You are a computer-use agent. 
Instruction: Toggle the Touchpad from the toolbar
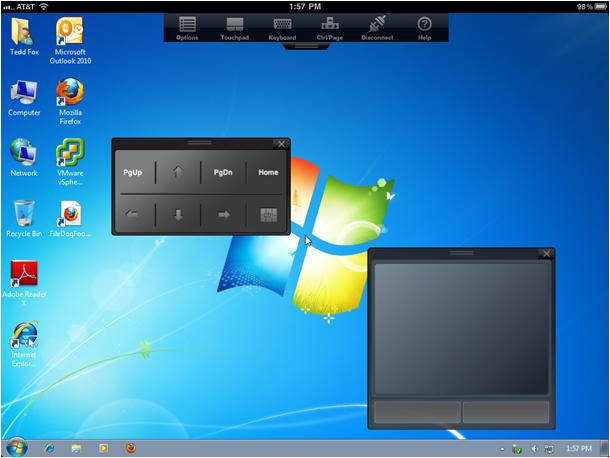(235, 28)
